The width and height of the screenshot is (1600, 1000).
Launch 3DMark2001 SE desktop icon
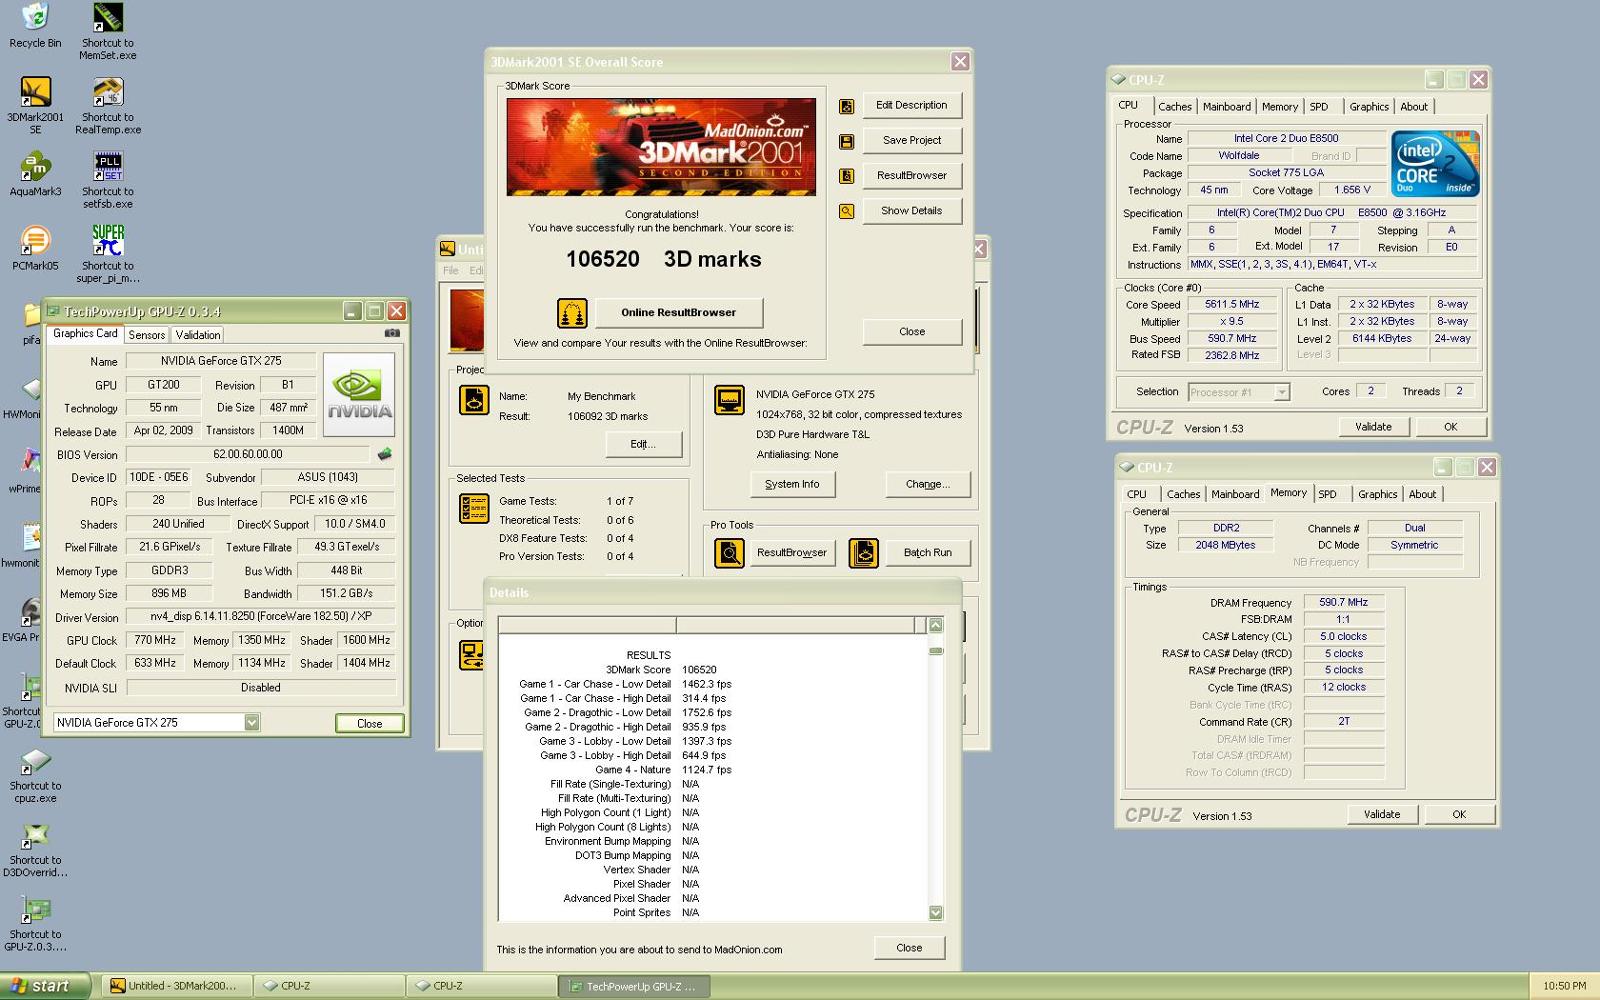(35, 92)
